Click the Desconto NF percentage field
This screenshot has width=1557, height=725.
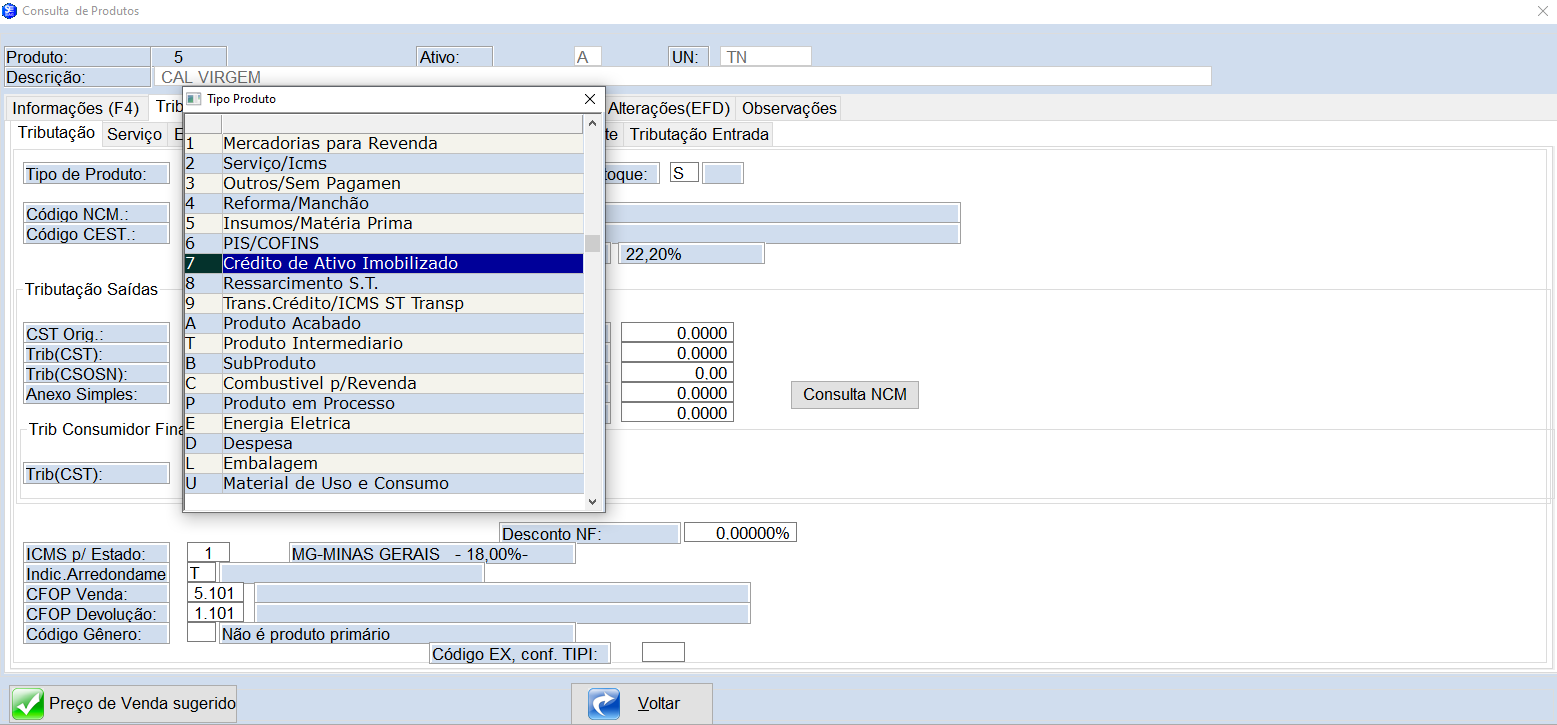(x=740, y=533)
